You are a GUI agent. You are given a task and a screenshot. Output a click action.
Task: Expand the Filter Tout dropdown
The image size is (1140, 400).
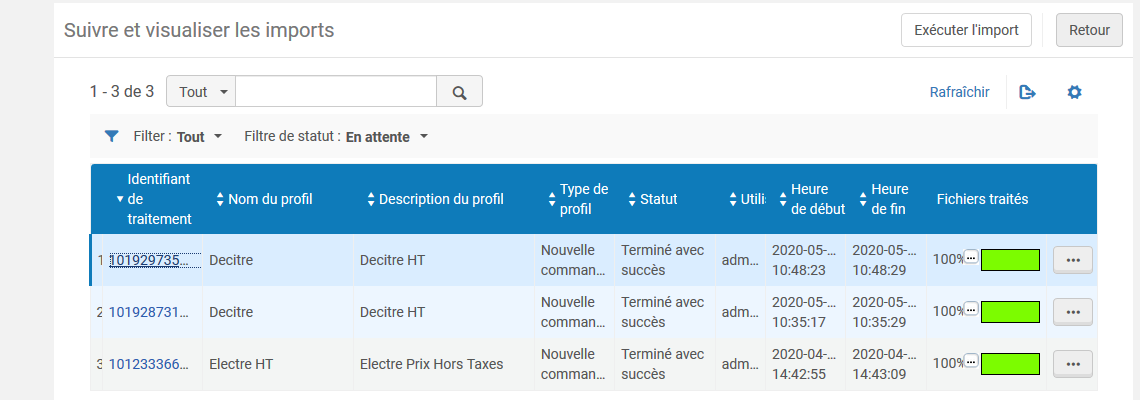coord(198,137)
